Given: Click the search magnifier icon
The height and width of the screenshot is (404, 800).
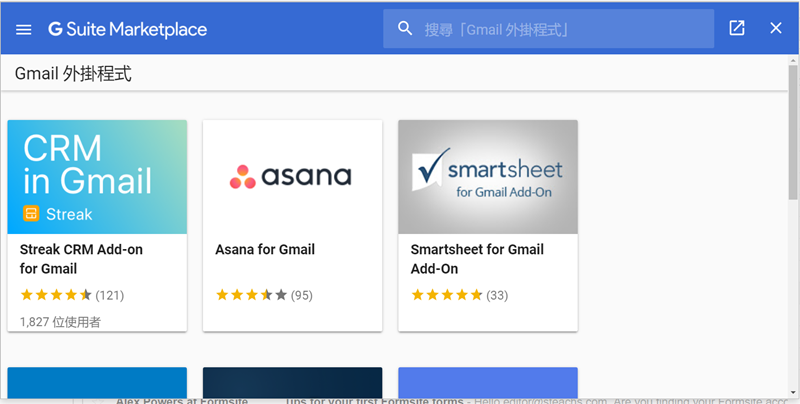Looking at the screenshot, I should [405, 29].
